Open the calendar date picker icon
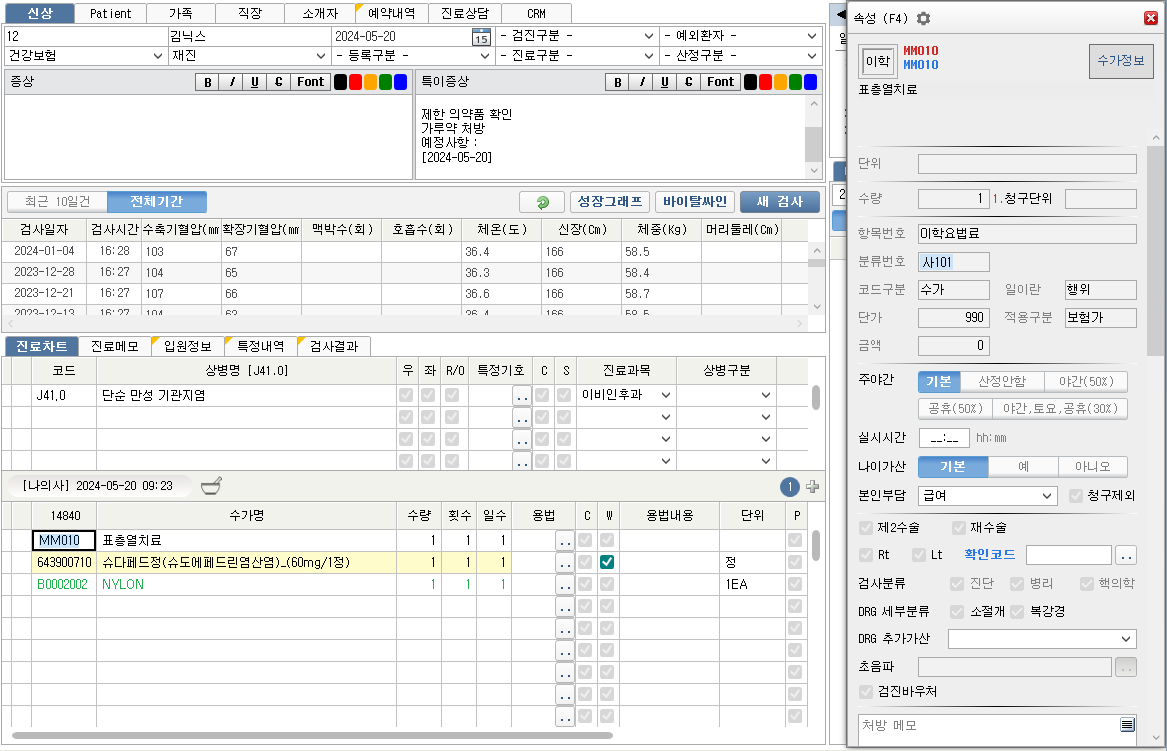Viewport: 1167px width, 751px height. tap(481, 37)
